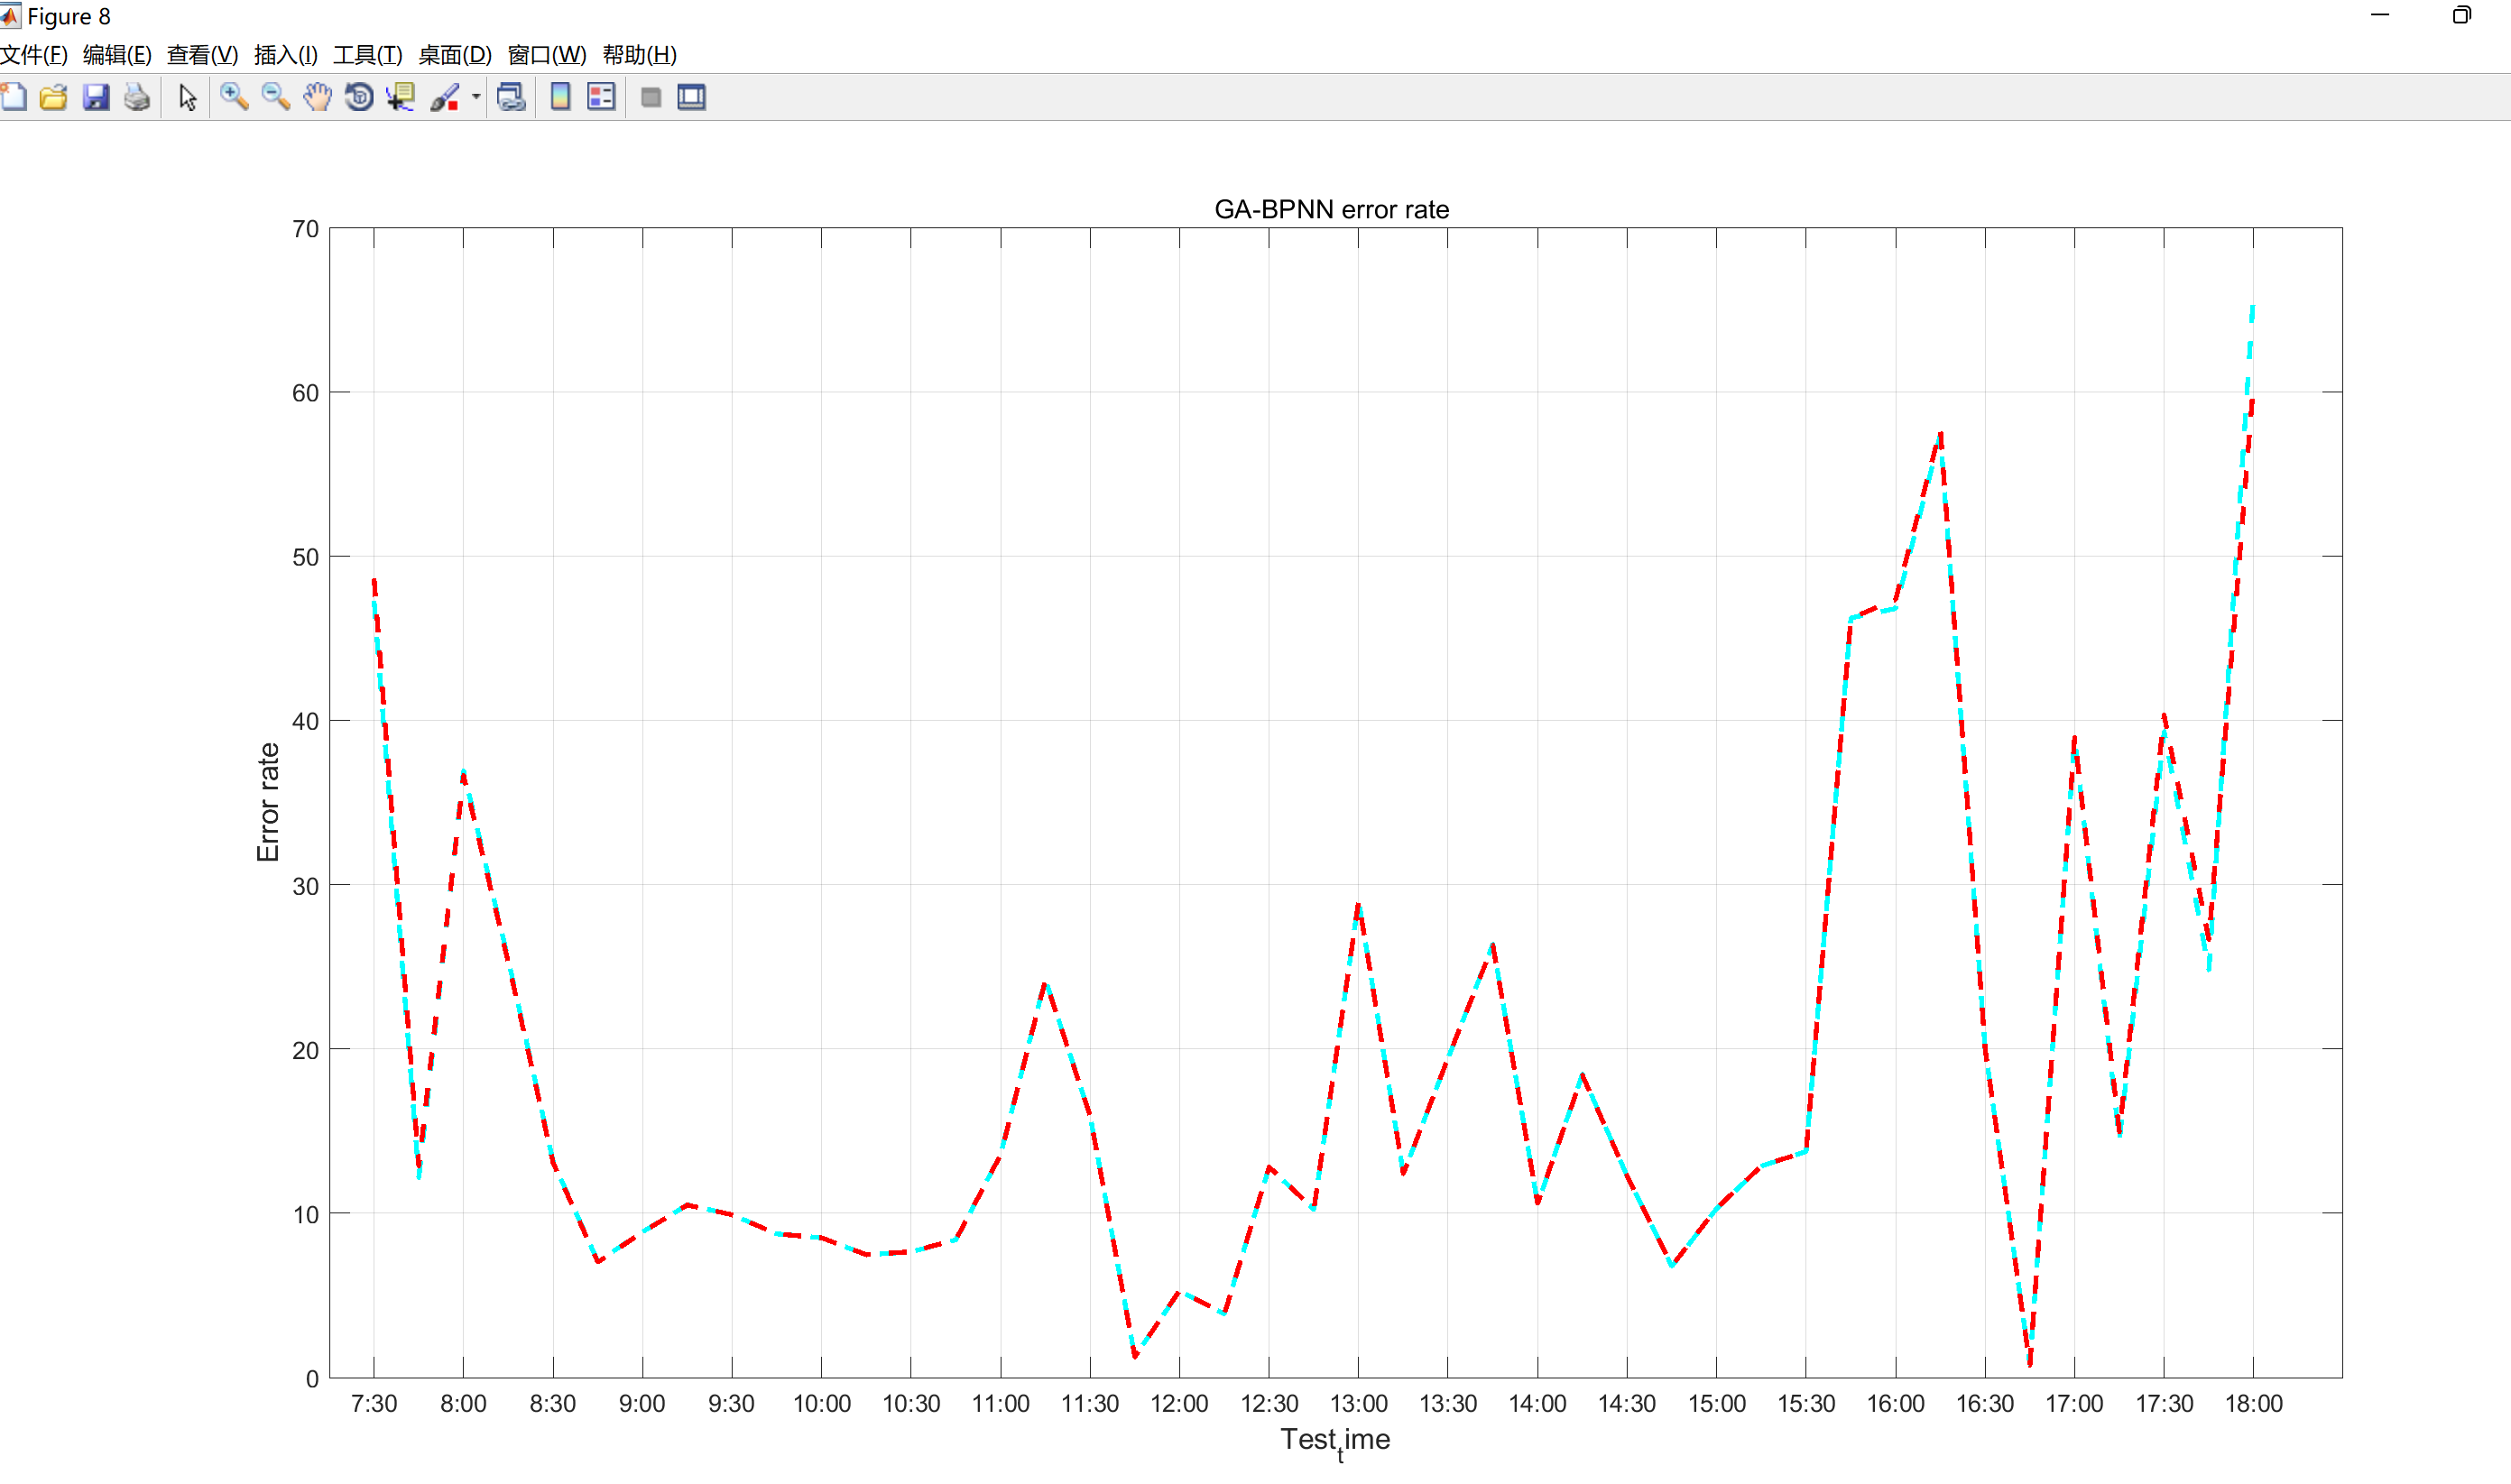Click the GA-BPNN error rate title
The width and height of the screenshot is (2511, 1484).
click(x=1331, y=209)
